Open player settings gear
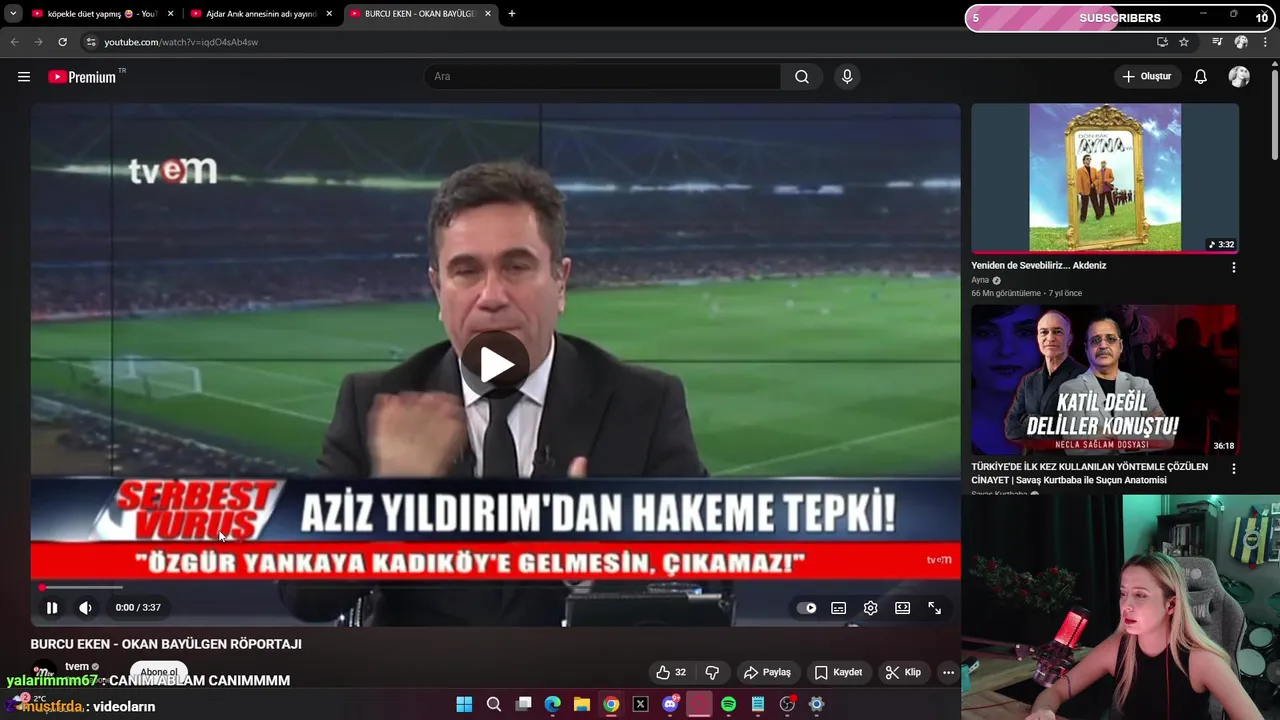 click(x=871, y=608)
